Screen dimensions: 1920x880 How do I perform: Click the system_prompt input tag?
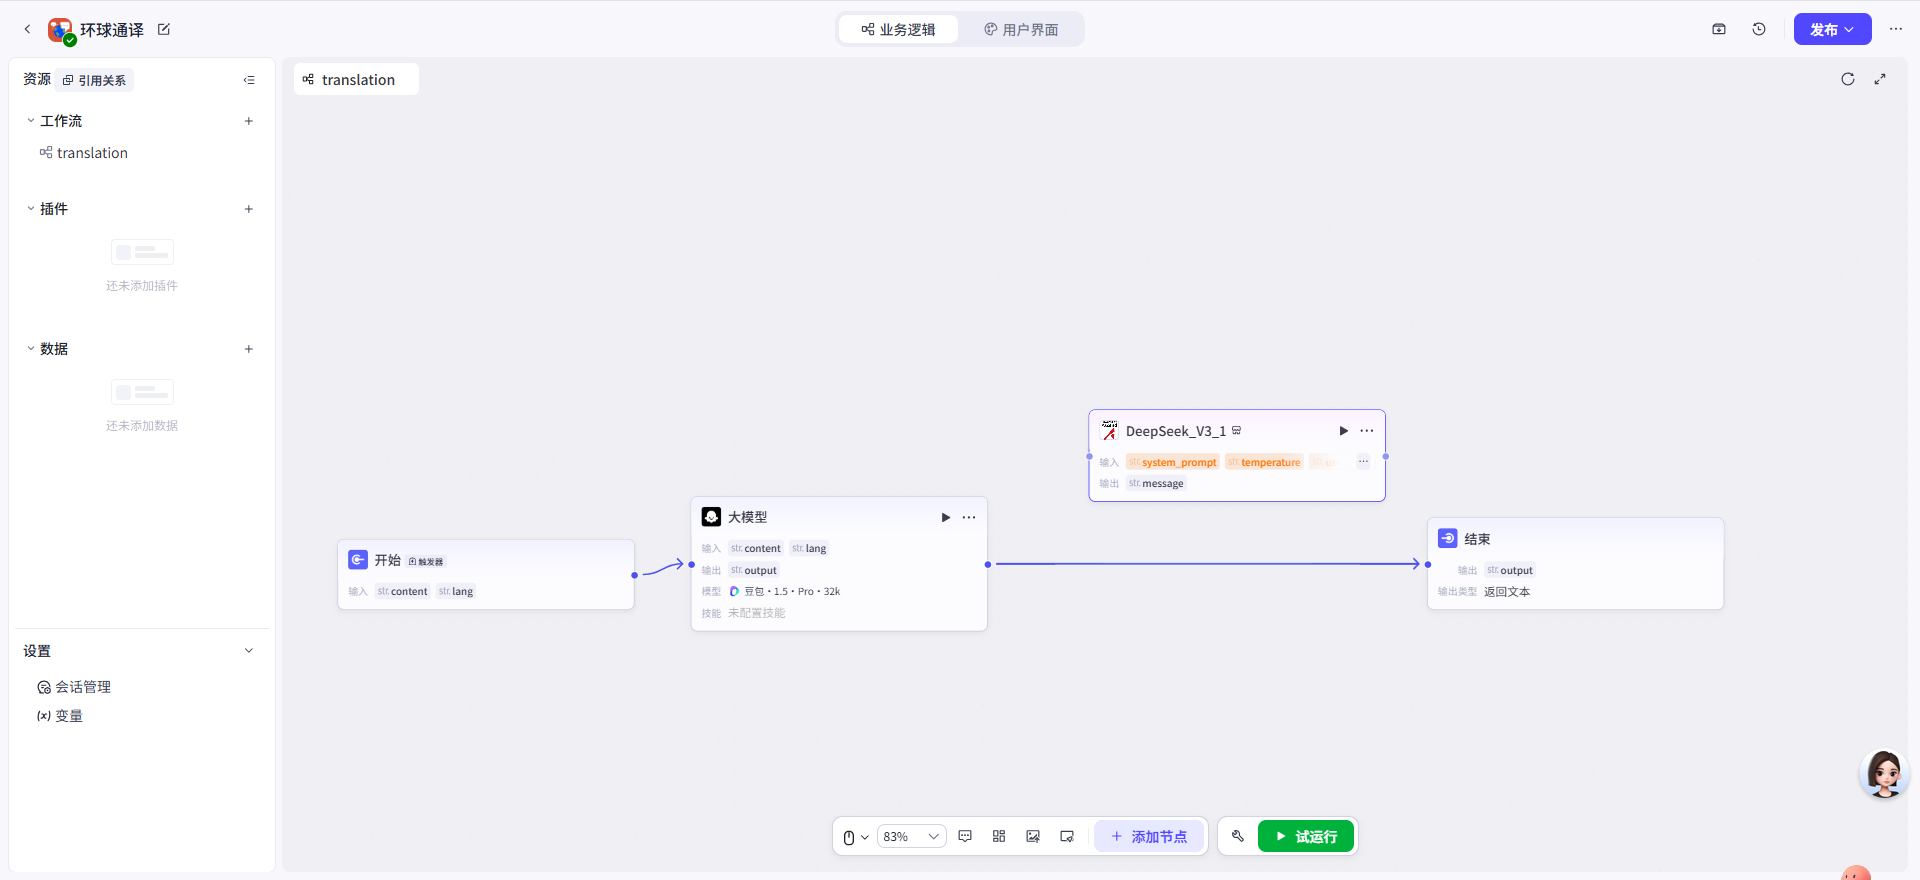pos(1173,462)
